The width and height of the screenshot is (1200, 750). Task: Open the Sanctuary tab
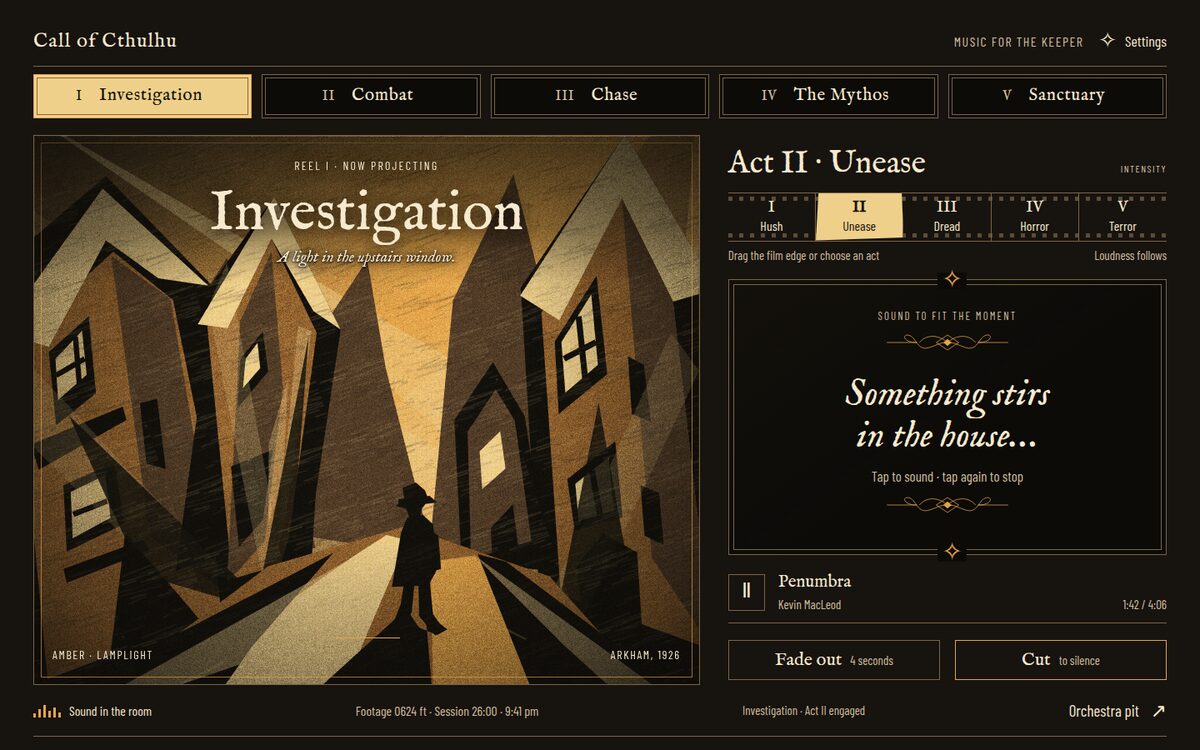(1057, 96)
